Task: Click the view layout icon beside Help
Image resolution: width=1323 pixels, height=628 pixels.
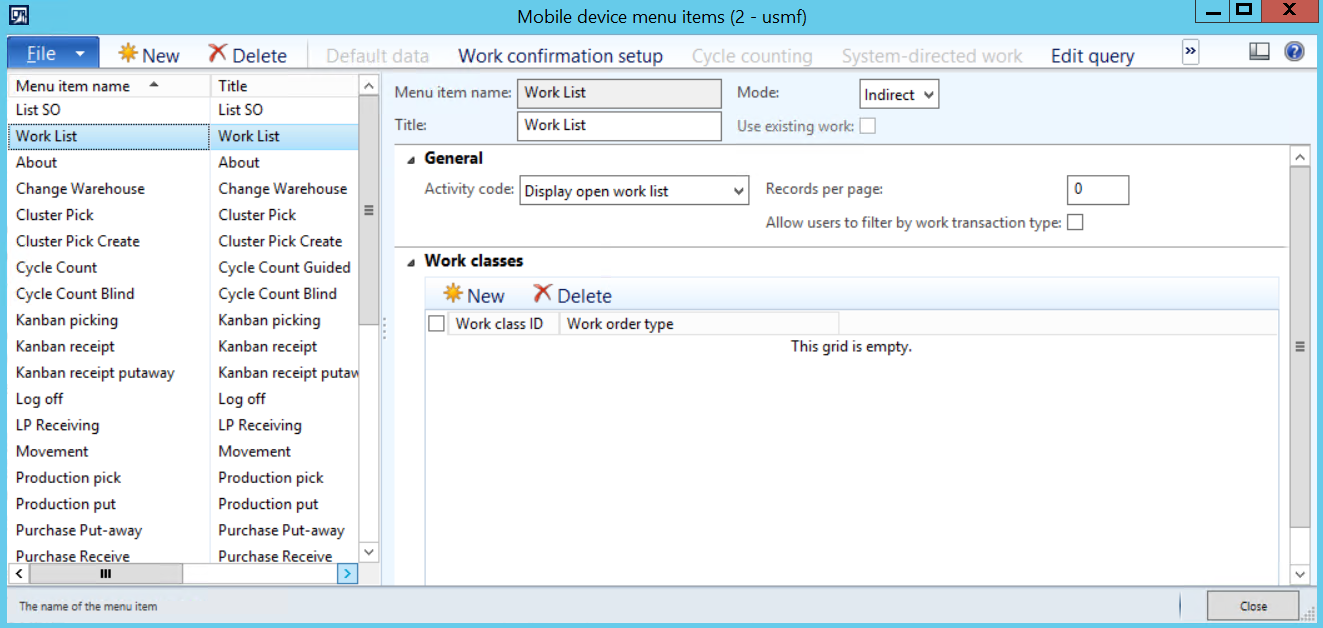Action: (1260, 52)
